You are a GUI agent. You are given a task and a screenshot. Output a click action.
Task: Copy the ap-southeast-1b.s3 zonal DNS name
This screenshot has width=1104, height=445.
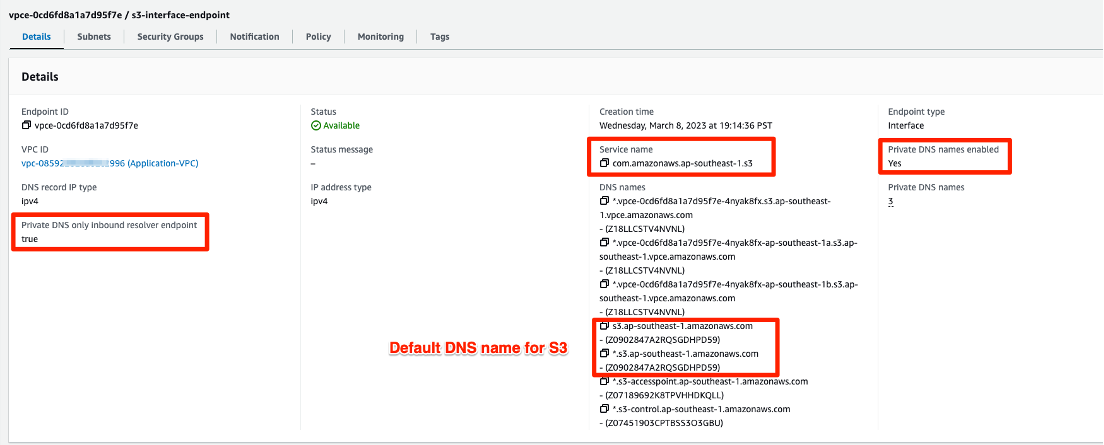[605, 284]
